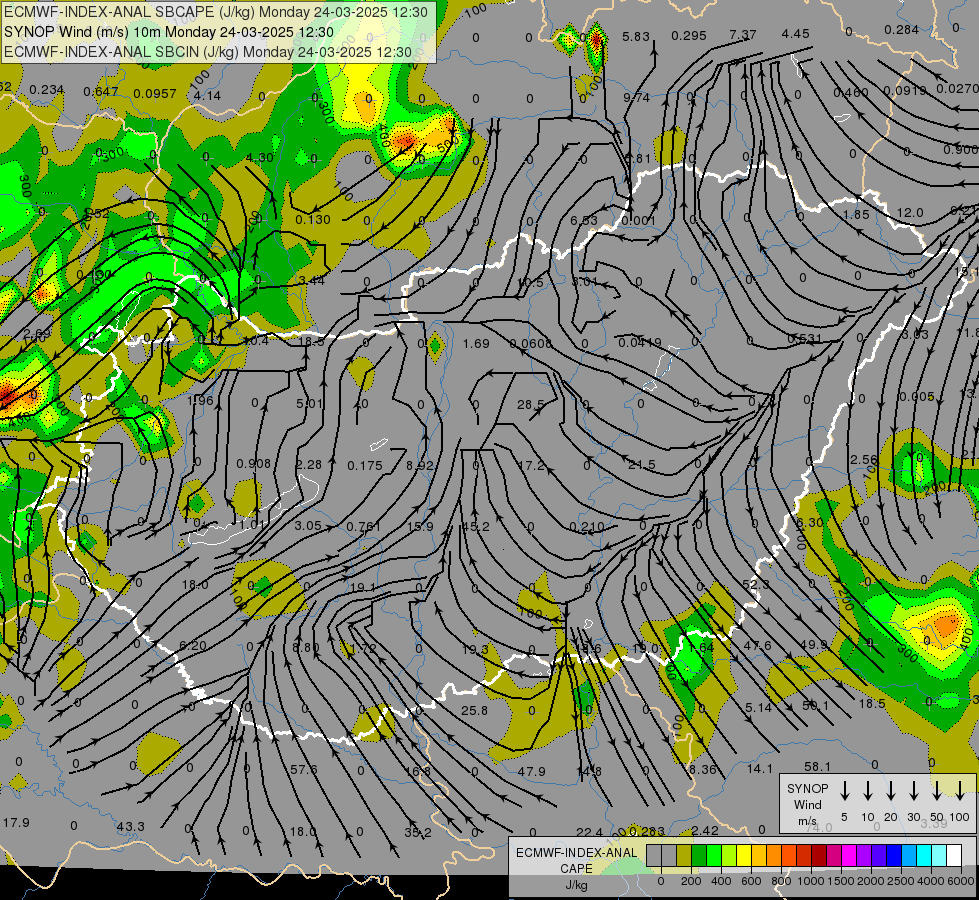Pick the dark red swatch above 1000
Viewport: 979px width, 900px height.
pos(819,856)
